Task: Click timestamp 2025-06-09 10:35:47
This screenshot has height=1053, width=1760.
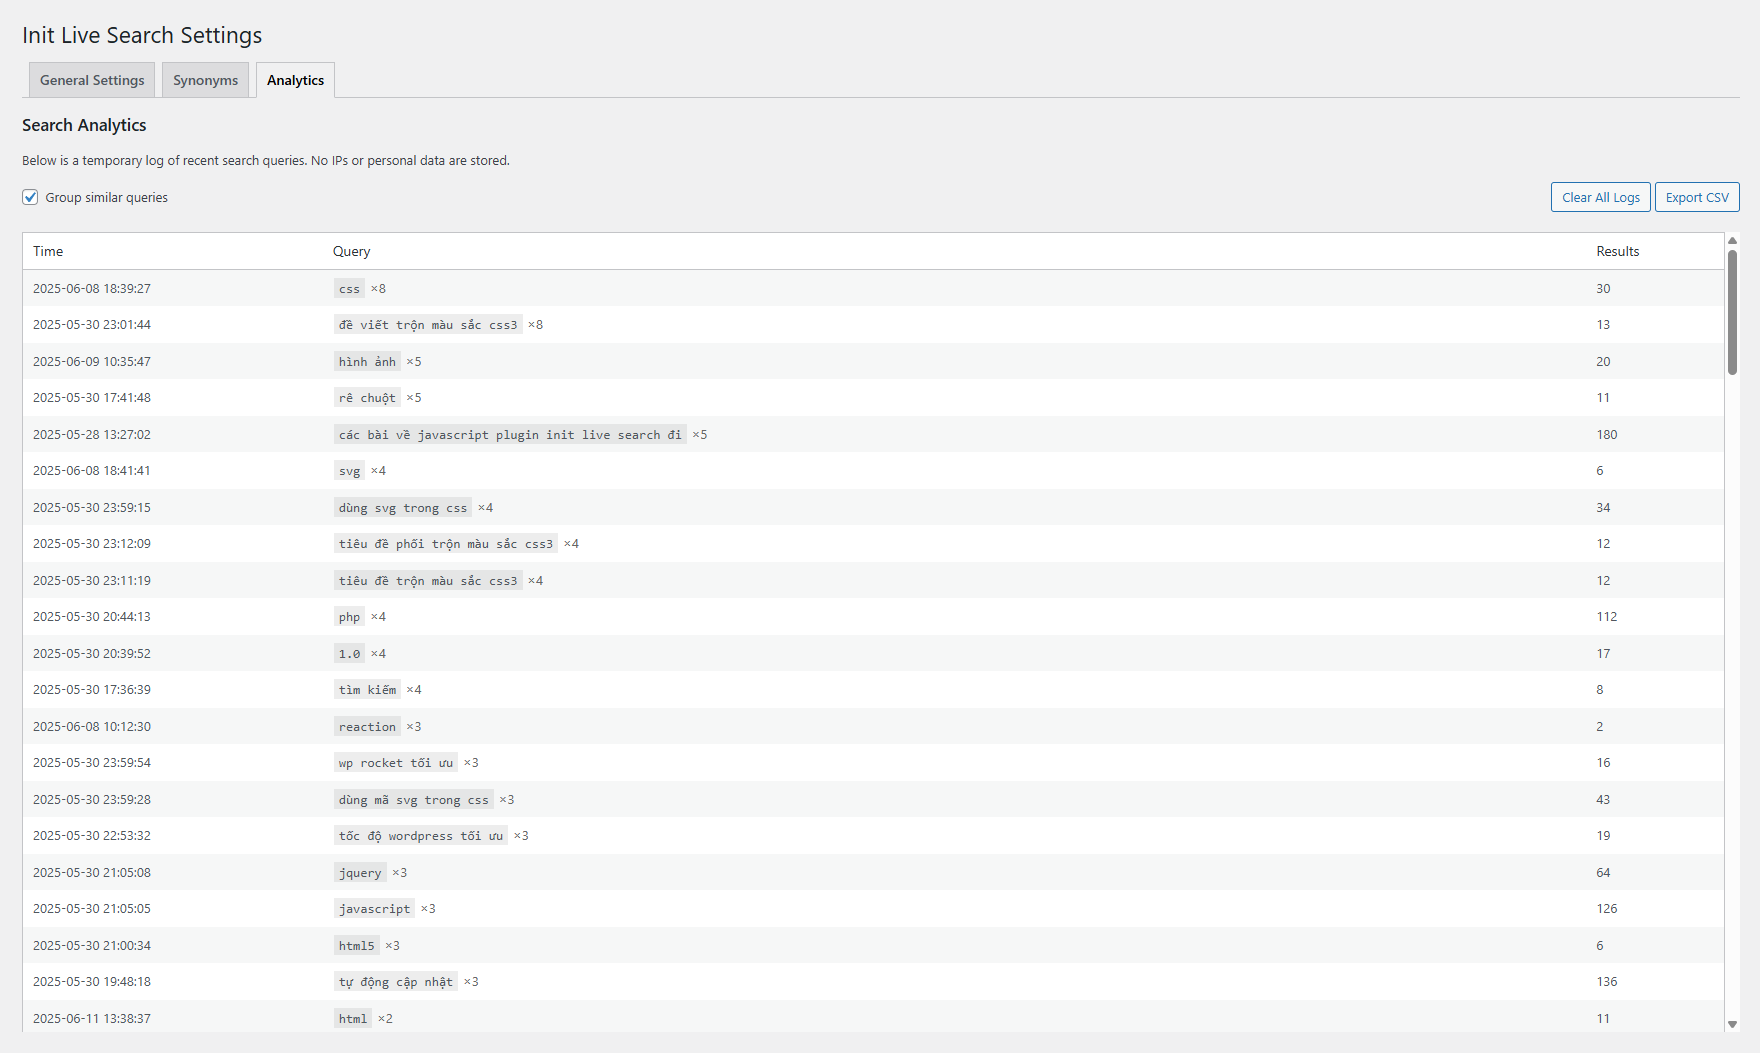Action: (92, 362)
